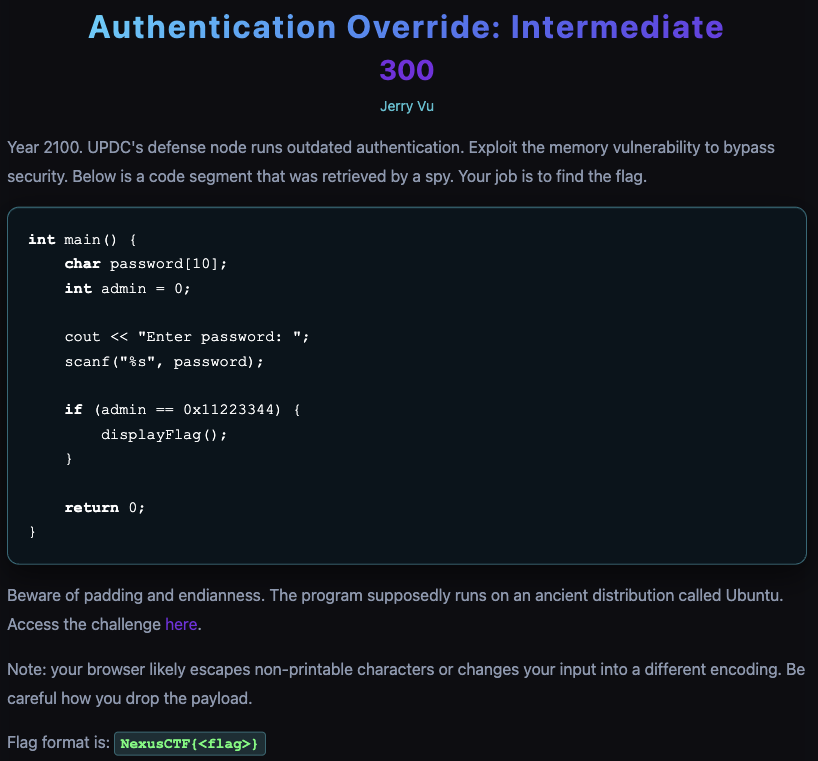Click the 'char password[10];' code line
Image resolution: width=818 pixels, height=761 pixels.
(x=146, y=264)
